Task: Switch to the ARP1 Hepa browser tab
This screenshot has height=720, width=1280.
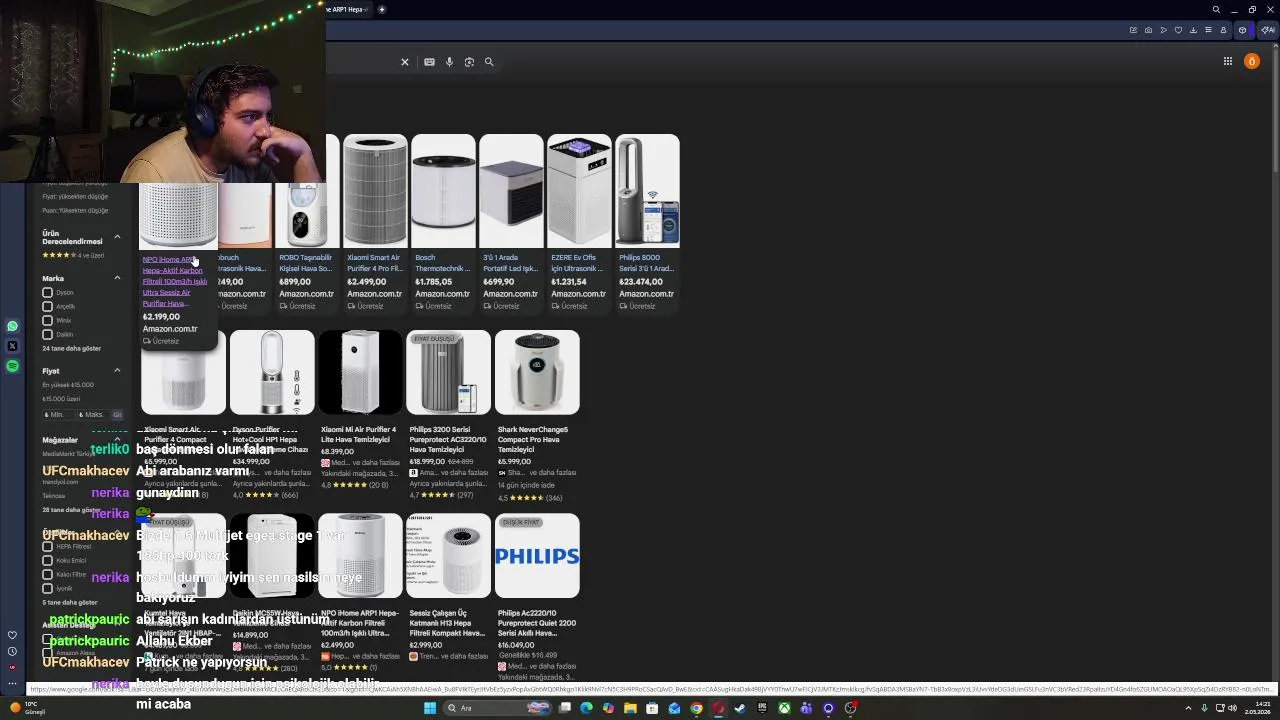Action: click(x=347, y=9)
